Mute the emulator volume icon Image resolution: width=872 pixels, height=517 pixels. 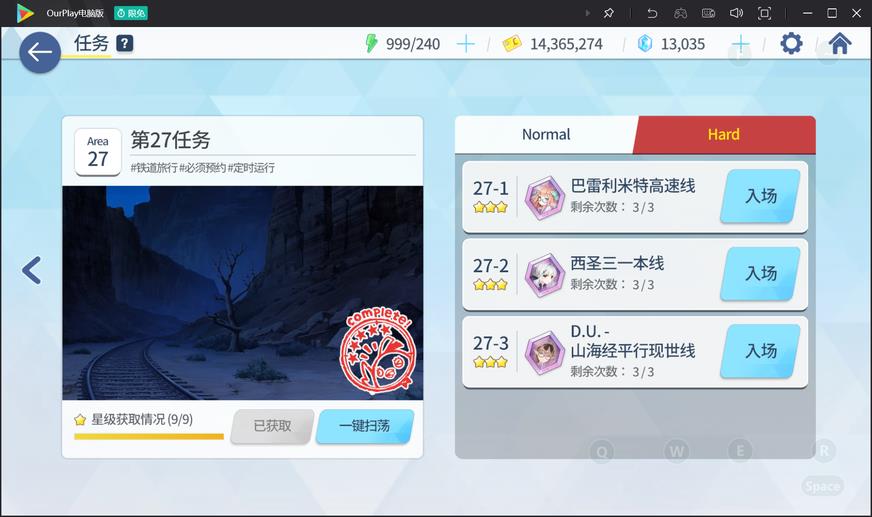736,13
